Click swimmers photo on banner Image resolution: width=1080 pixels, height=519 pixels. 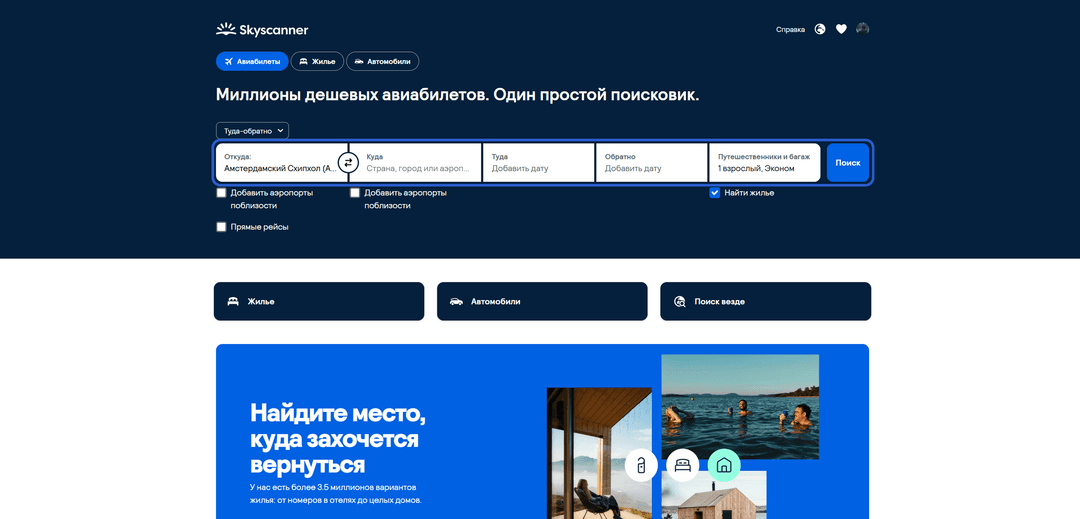pos(740,406)
